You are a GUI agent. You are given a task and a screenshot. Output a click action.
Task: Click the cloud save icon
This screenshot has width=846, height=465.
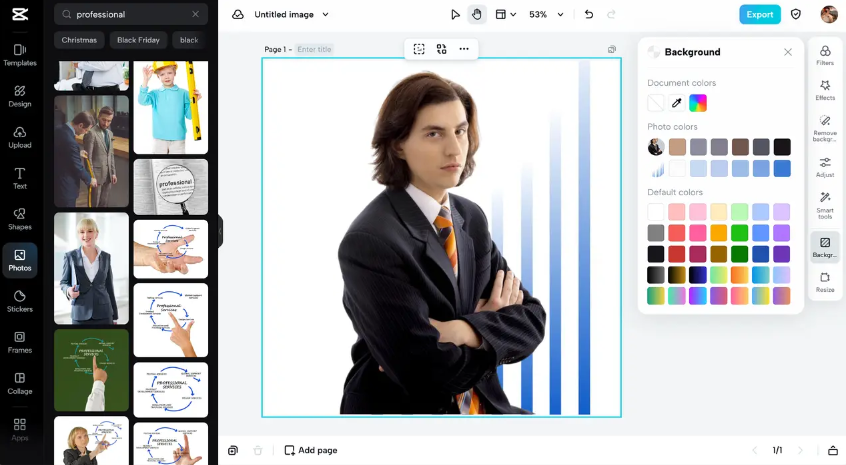coord(238,15)
